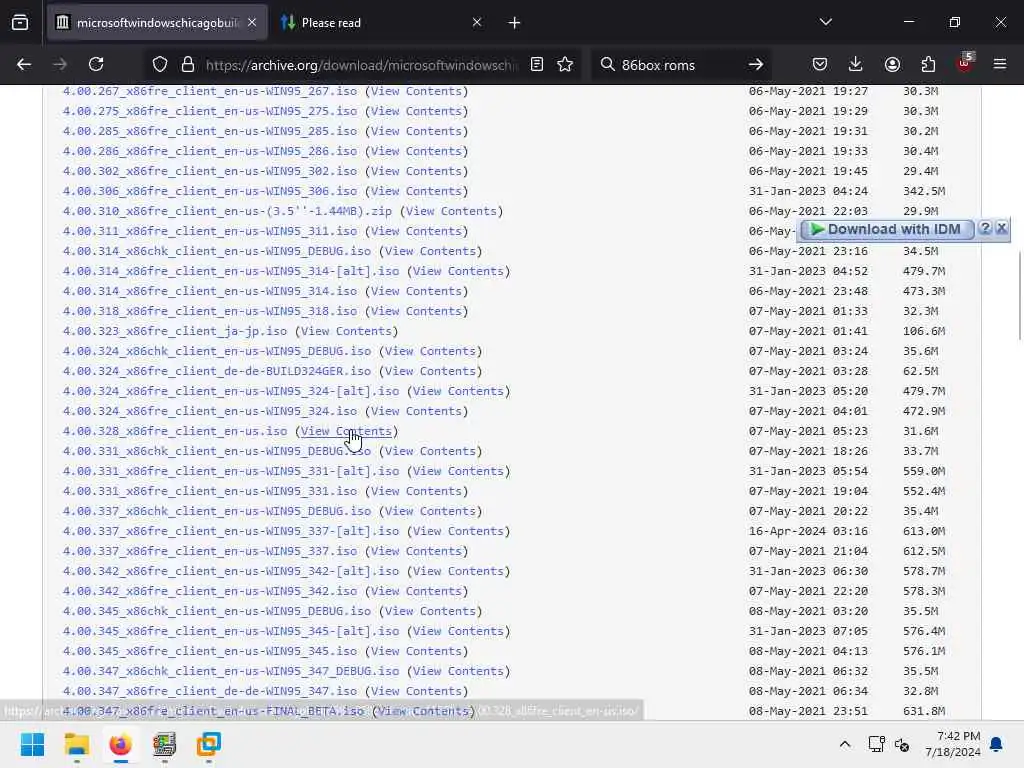Click date 16-Apr-2024 03:16
Screen dimensions: 1024x768
(x=808, y=531)
